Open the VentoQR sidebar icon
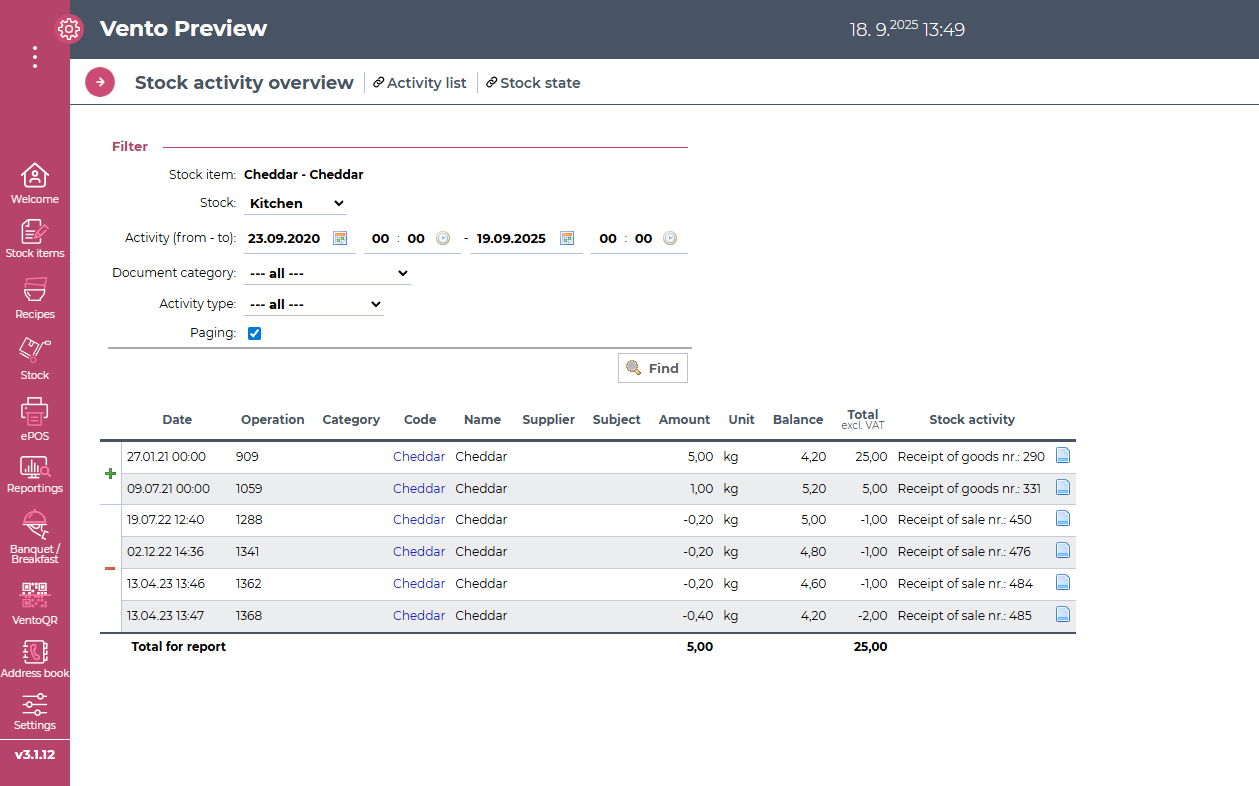This screenshot has height=786, width=1259. [x=34, y=602]
